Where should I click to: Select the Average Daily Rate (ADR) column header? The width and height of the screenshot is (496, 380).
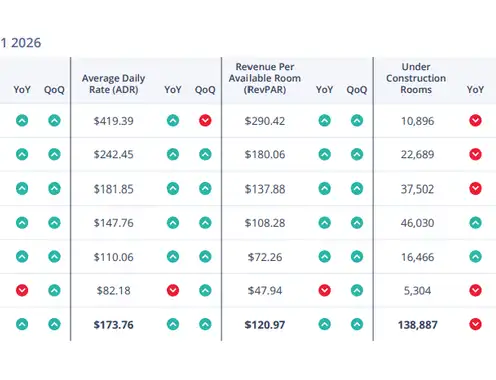pyautogui.click(x=113, y=84)
